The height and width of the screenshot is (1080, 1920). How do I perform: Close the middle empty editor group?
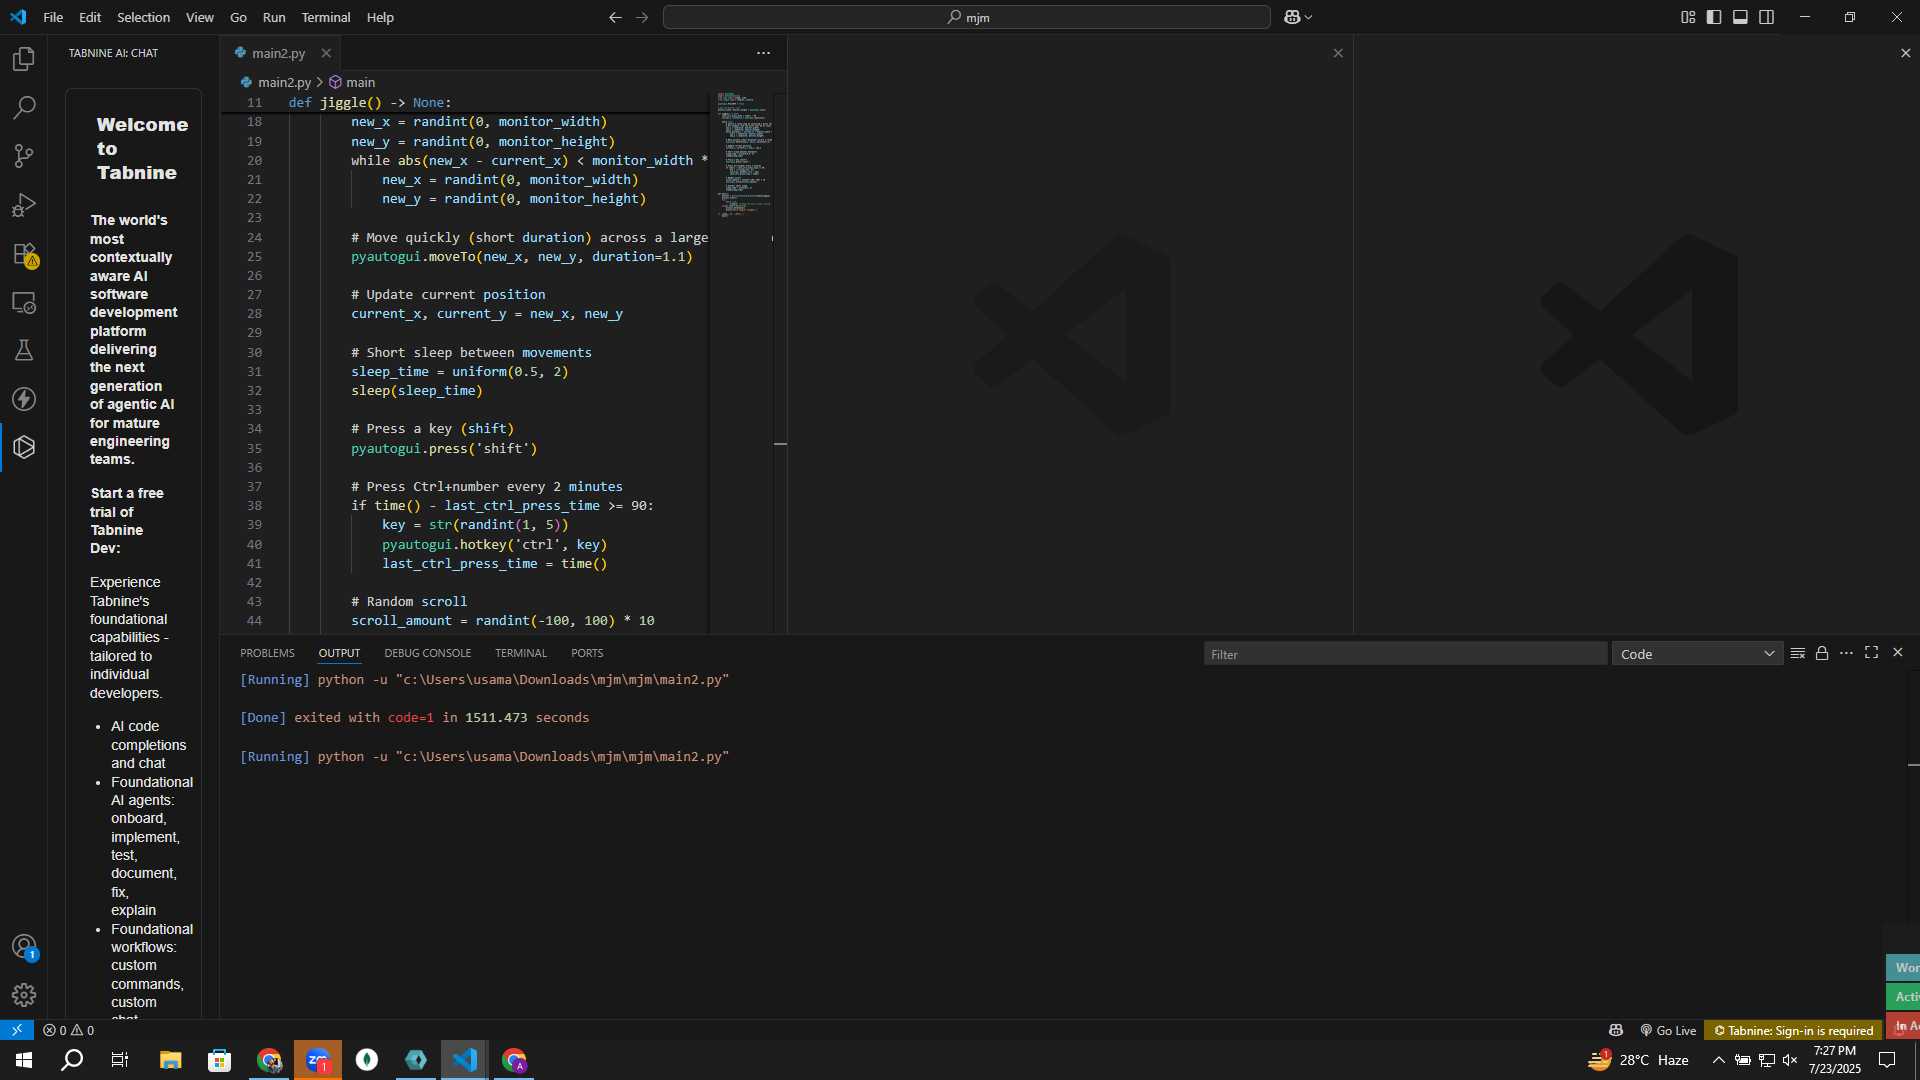(1338, 53)
